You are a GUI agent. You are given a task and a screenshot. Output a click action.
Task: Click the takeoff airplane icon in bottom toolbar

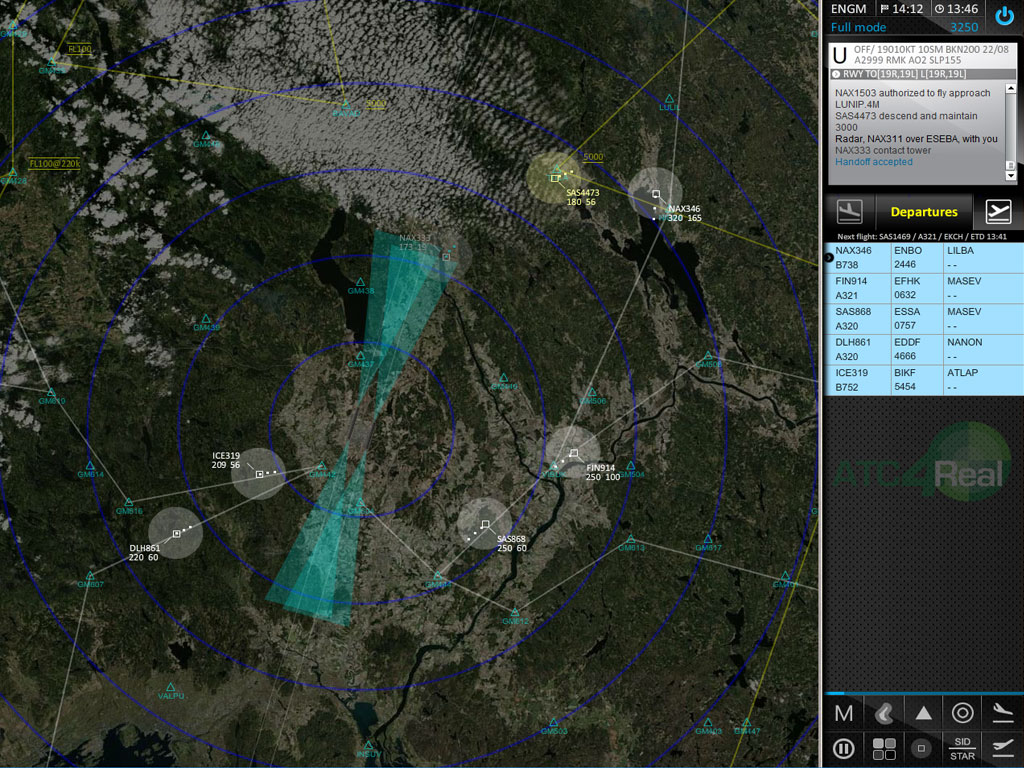(x=1002, y=748)
